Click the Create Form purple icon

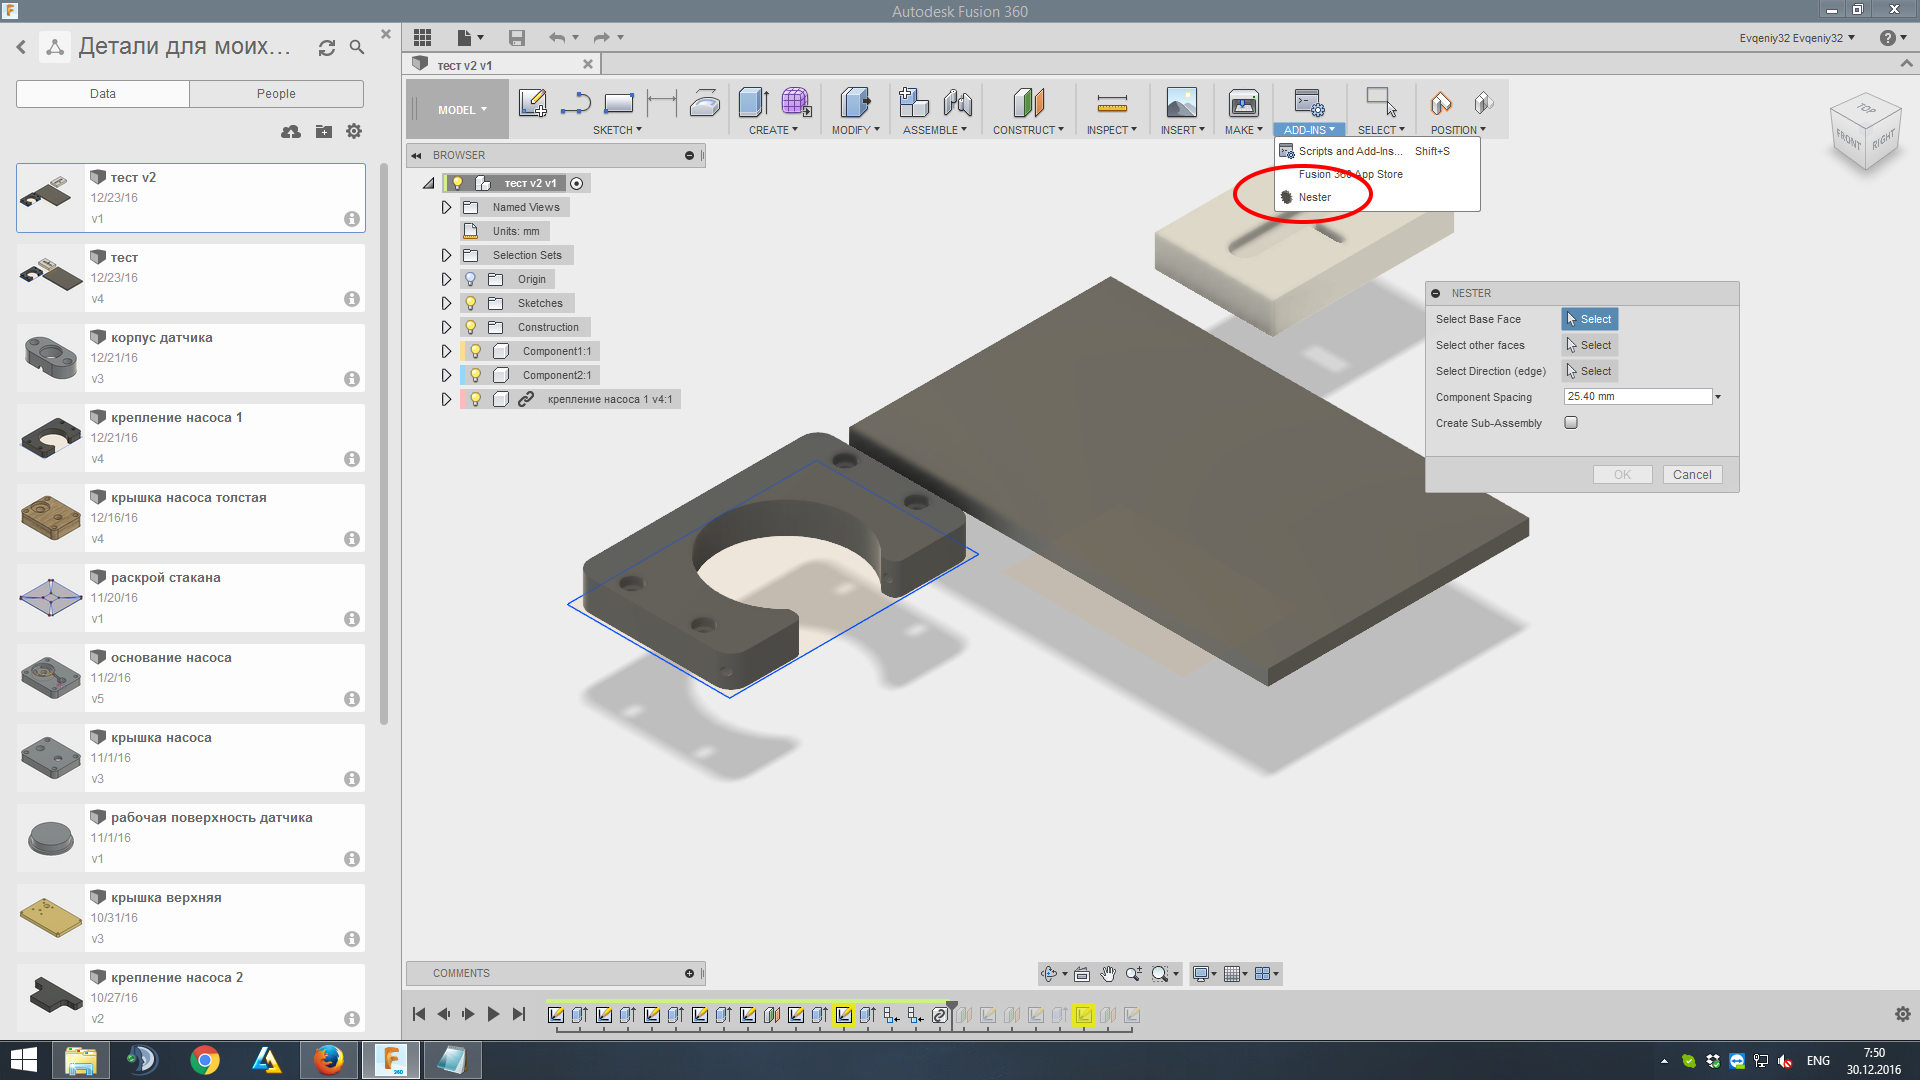click(x=796, y=103)
